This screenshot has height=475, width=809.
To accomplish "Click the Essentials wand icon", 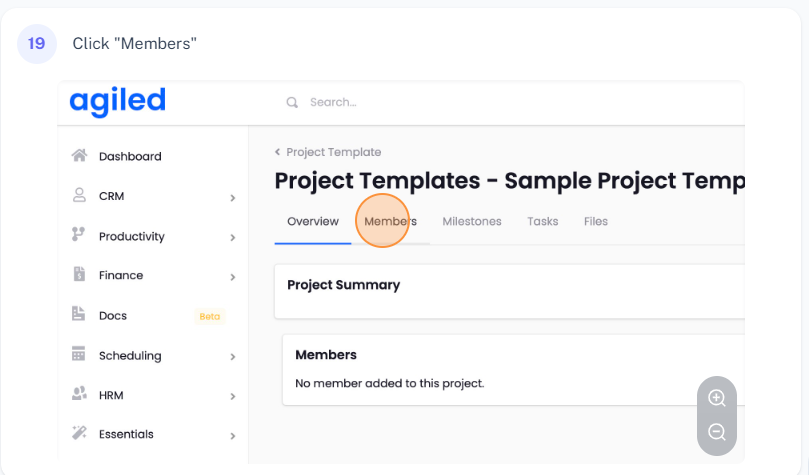I will pyautogui.click(x=79, y=434).
